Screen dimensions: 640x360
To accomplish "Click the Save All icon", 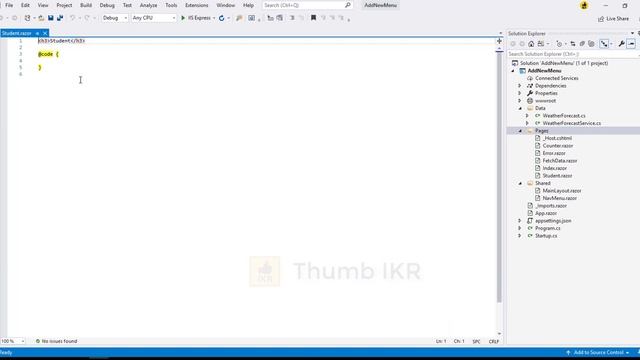I will (60, 18).
